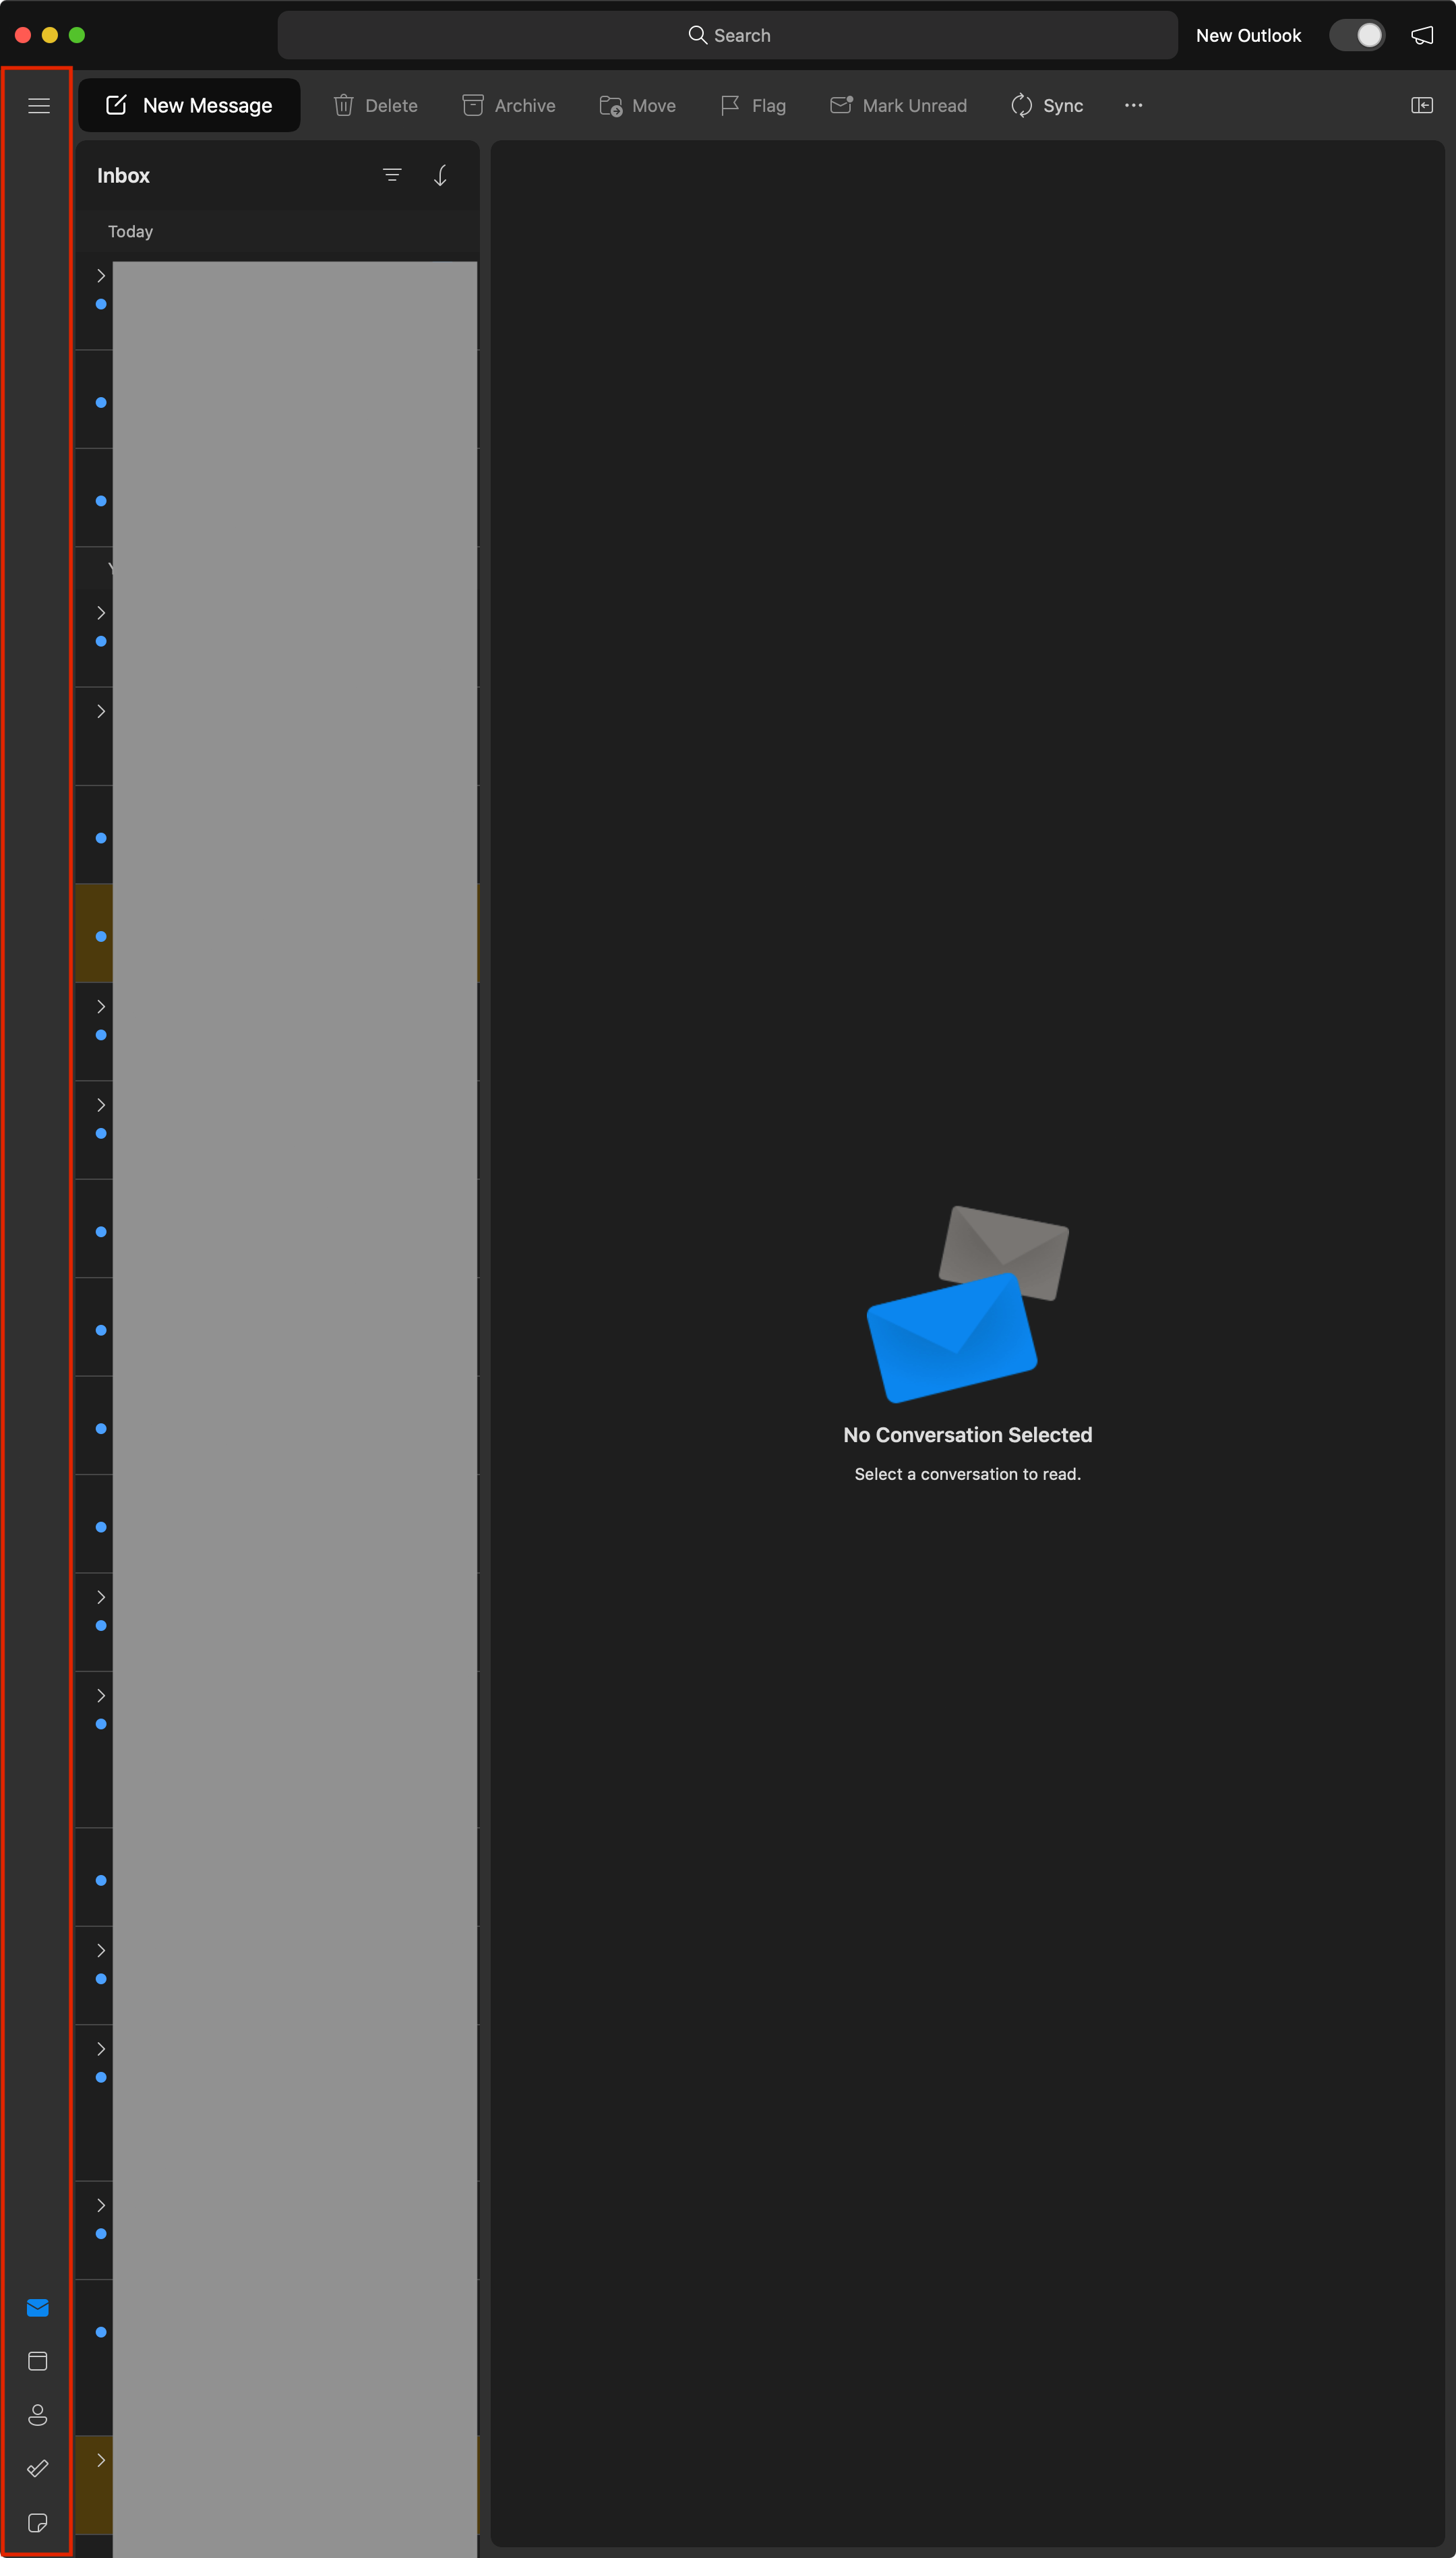Viewport: 1456px width, 2558px height.
Task: Open the filter options for Inbox
Action: [x=392, y=176]
